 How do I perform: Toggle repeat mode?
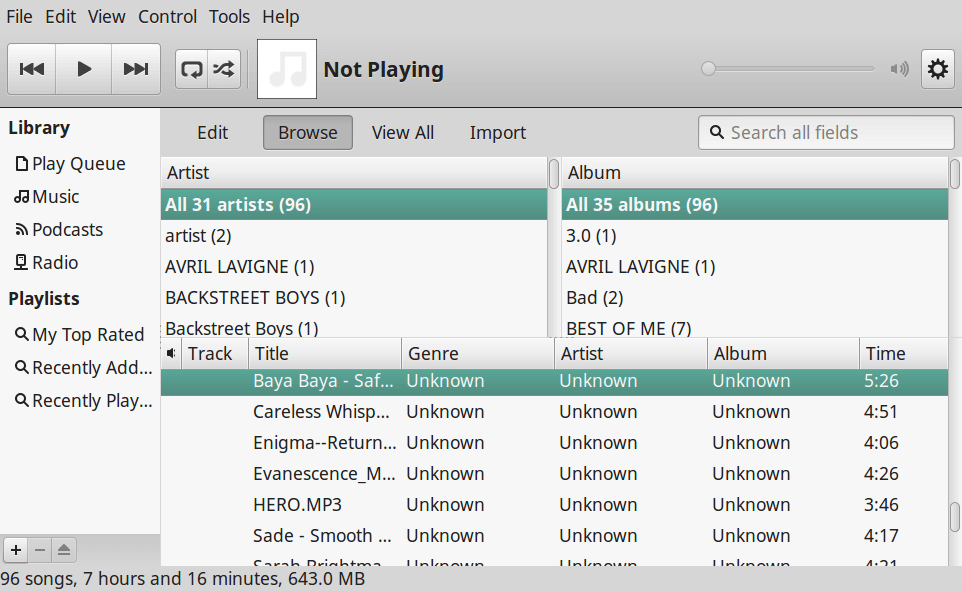(192, 69)
